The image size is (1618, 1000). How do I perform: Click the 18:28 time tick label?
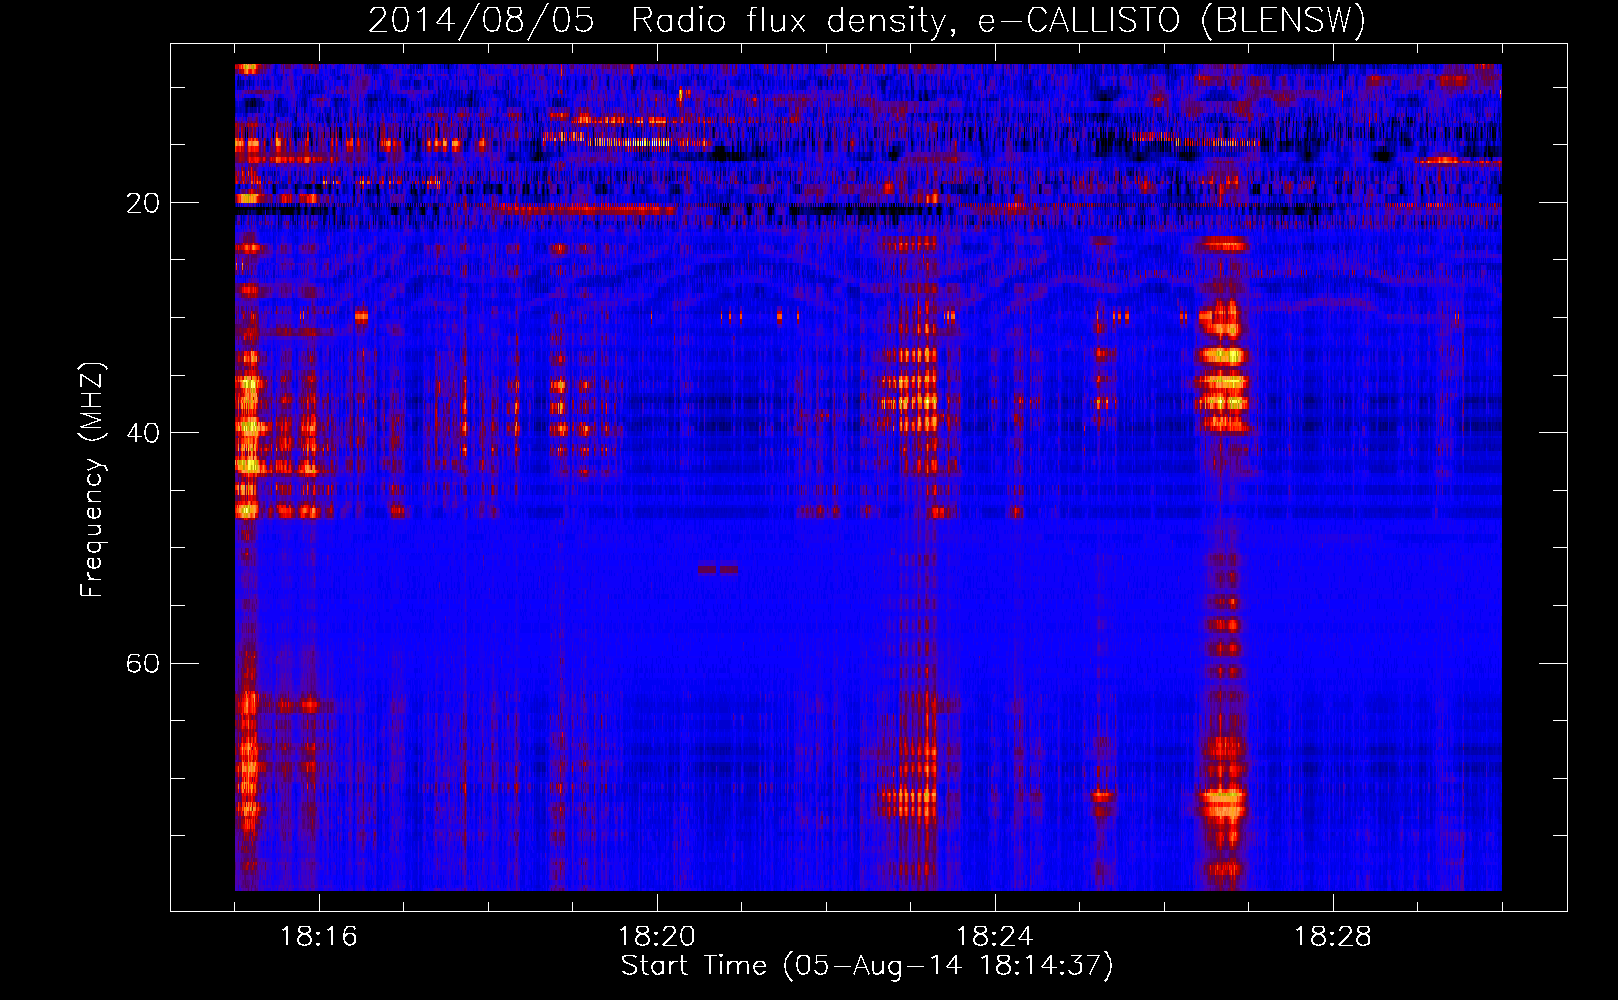(1332, 937)
